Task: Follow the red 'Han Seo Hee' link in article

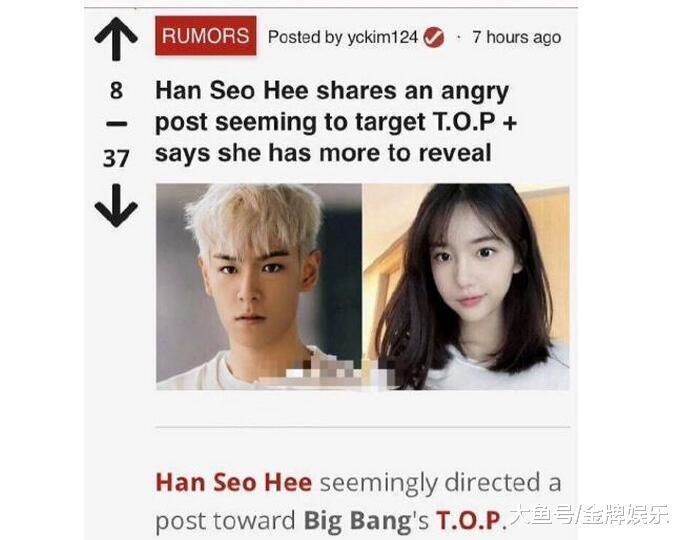Action: coord(234,483)
